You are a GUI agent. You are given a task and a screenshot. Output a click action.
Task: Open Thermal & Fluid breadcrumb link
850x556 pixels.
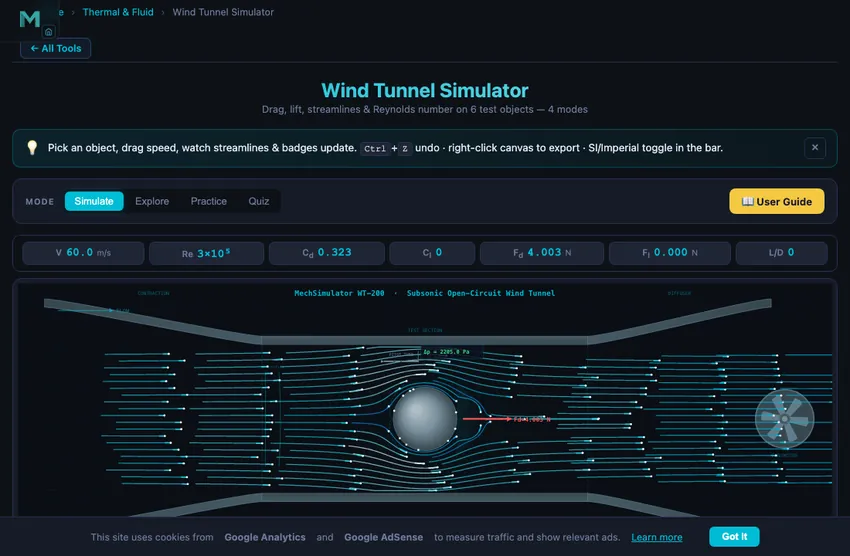[x=118, y=12]
